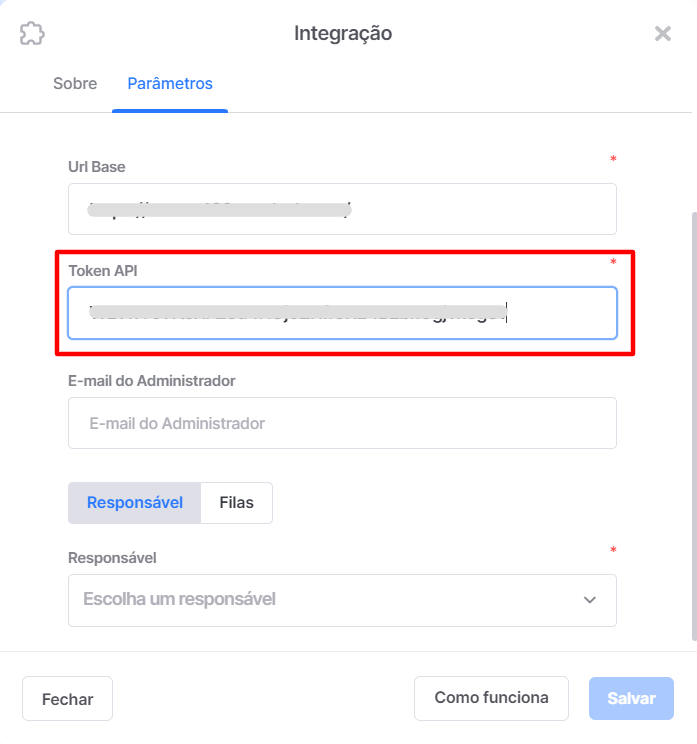
Task: Save the parameters with Salvar
Action: (x=631, y=698)
